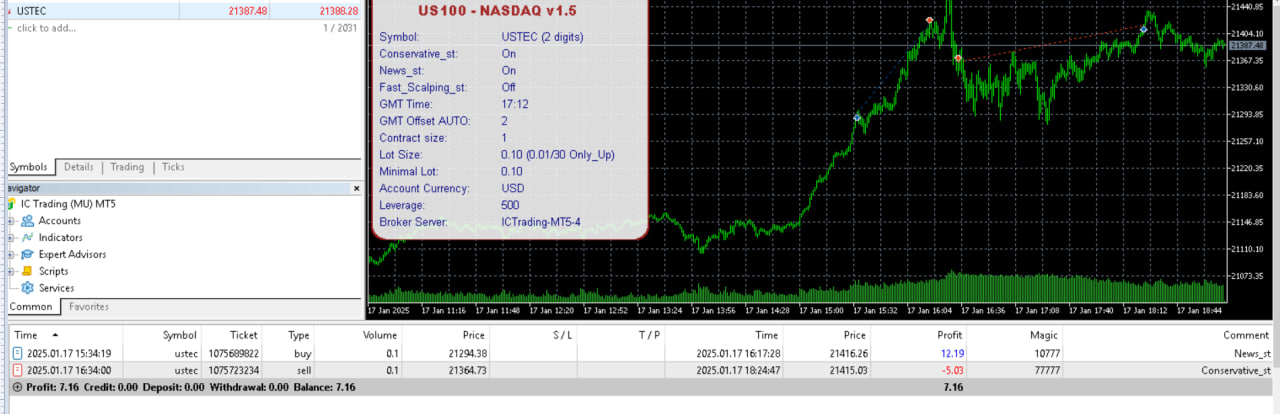Screen dimensions: 1280x414
Task: Click the 77777 magic number cell
Action: coord(1045,370)
